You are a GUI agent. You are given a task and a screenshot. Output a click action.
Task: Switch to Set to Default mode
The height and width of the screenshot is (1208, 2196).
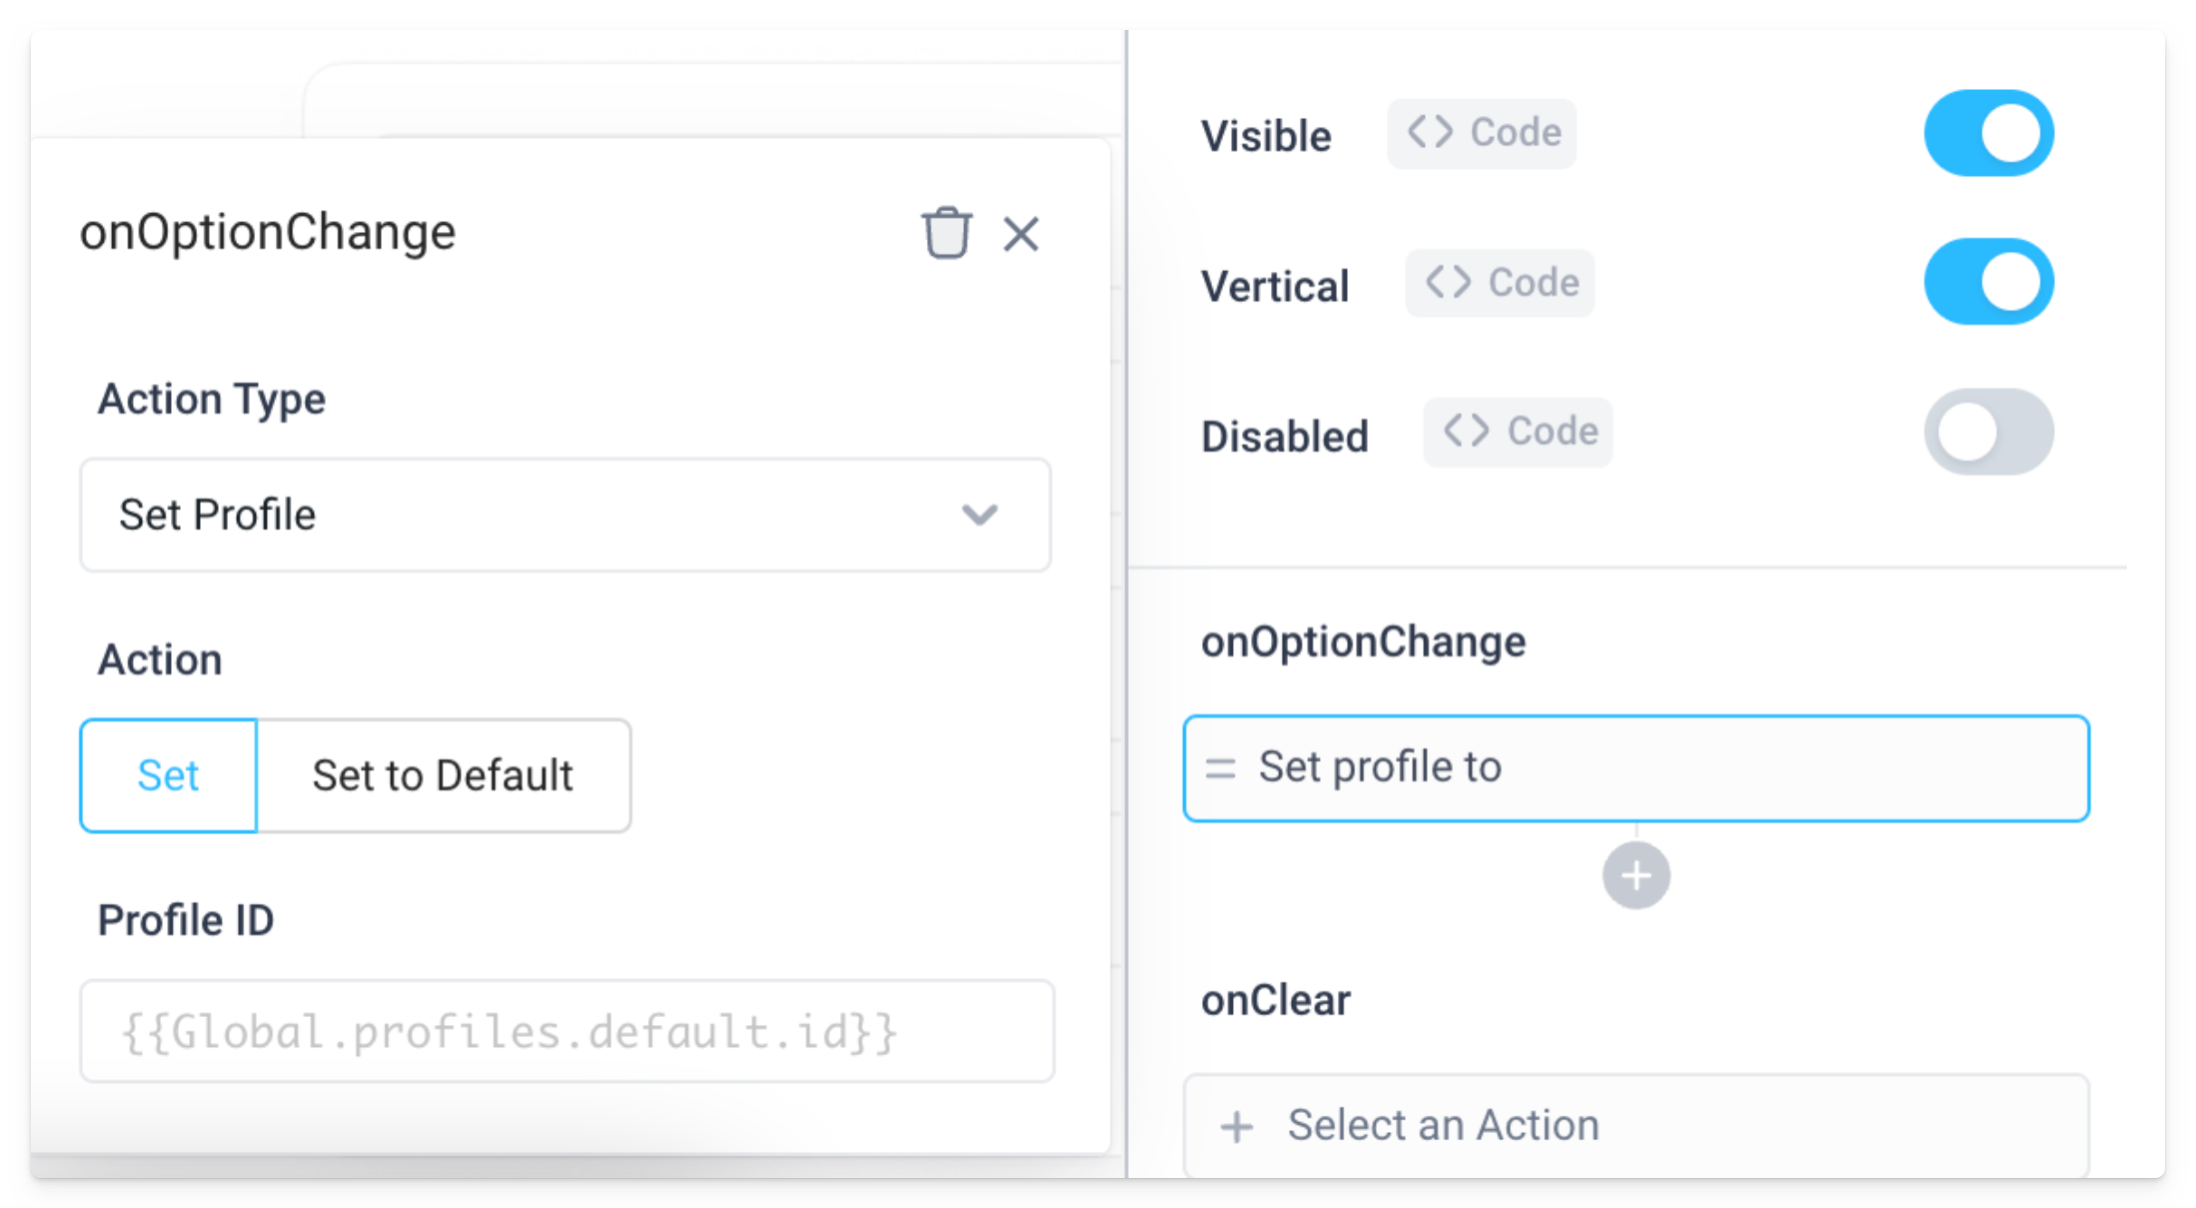[x=444, y=775]
